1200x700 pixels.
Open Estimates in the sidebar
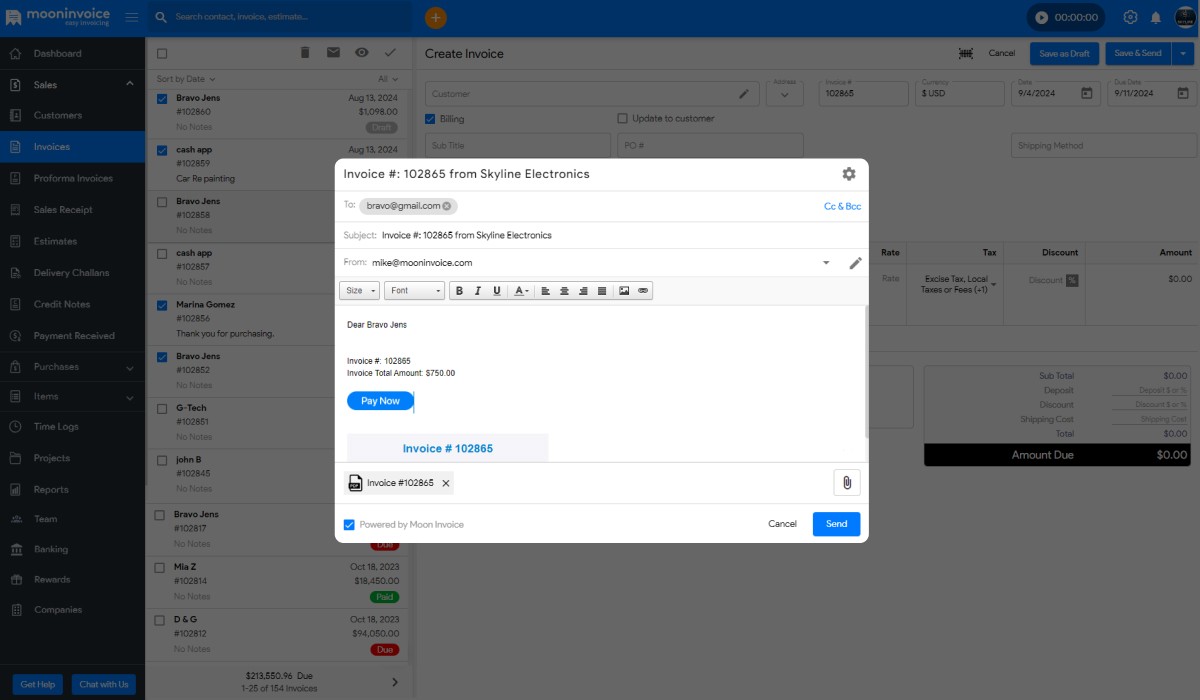72,241
